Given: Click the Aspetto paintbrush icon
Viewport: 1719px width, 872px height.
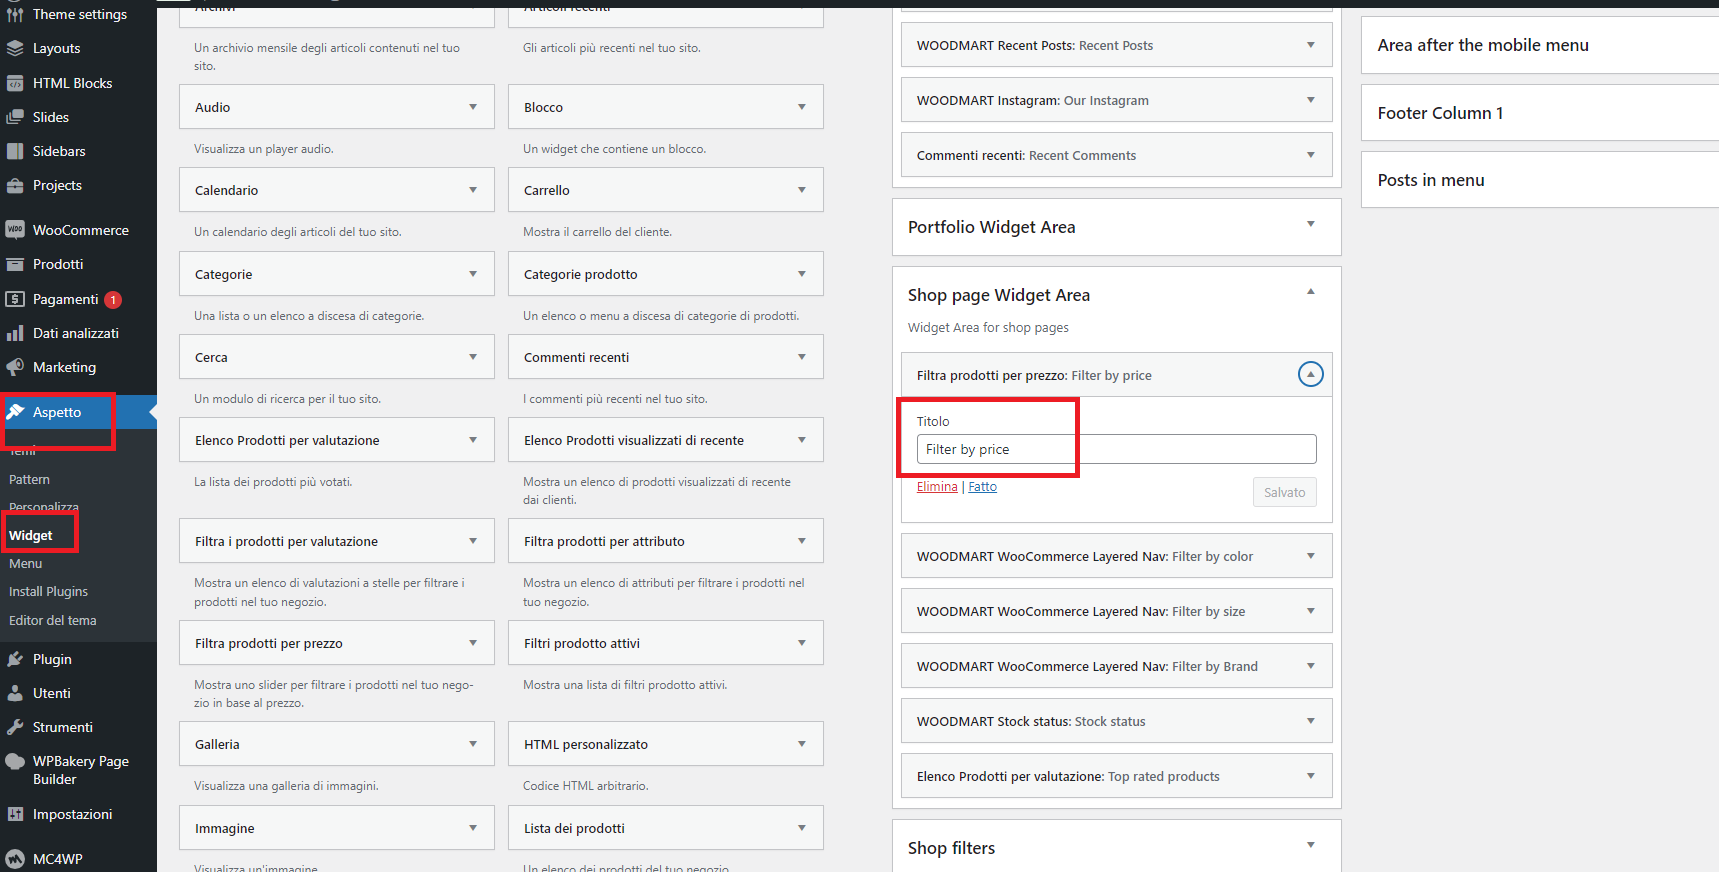Looking at the screenshot, I should [x=15, y=412].
